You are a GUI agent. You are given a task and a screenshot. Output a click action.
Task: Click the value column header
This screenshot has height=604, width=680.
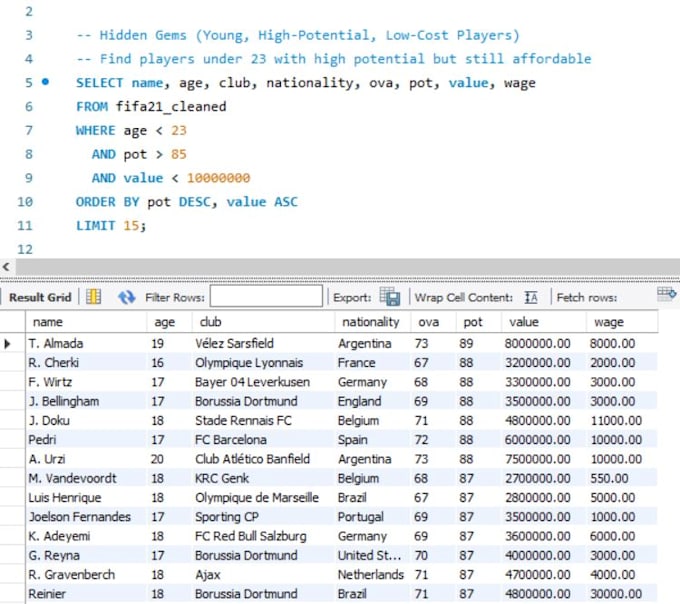(x=544, y=322)
